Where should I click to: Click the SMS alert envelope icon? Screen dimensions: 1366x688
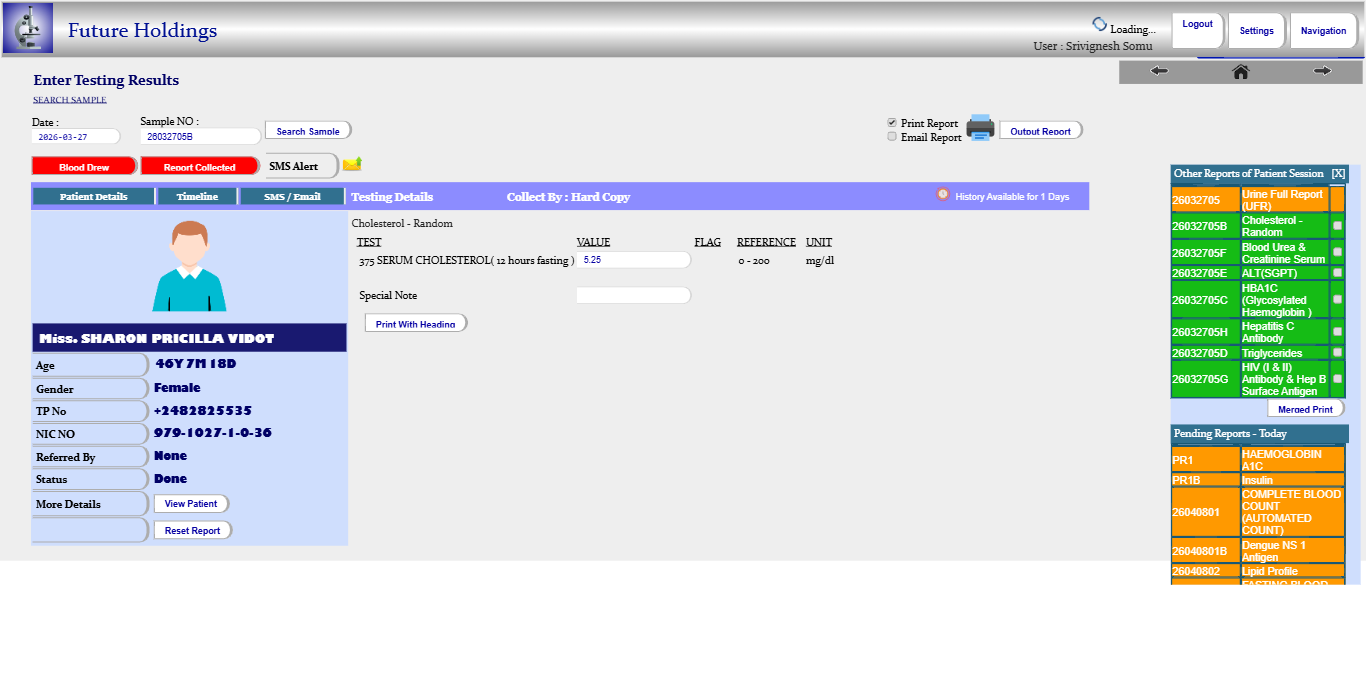pyautogui.click(x=352, y=165)
